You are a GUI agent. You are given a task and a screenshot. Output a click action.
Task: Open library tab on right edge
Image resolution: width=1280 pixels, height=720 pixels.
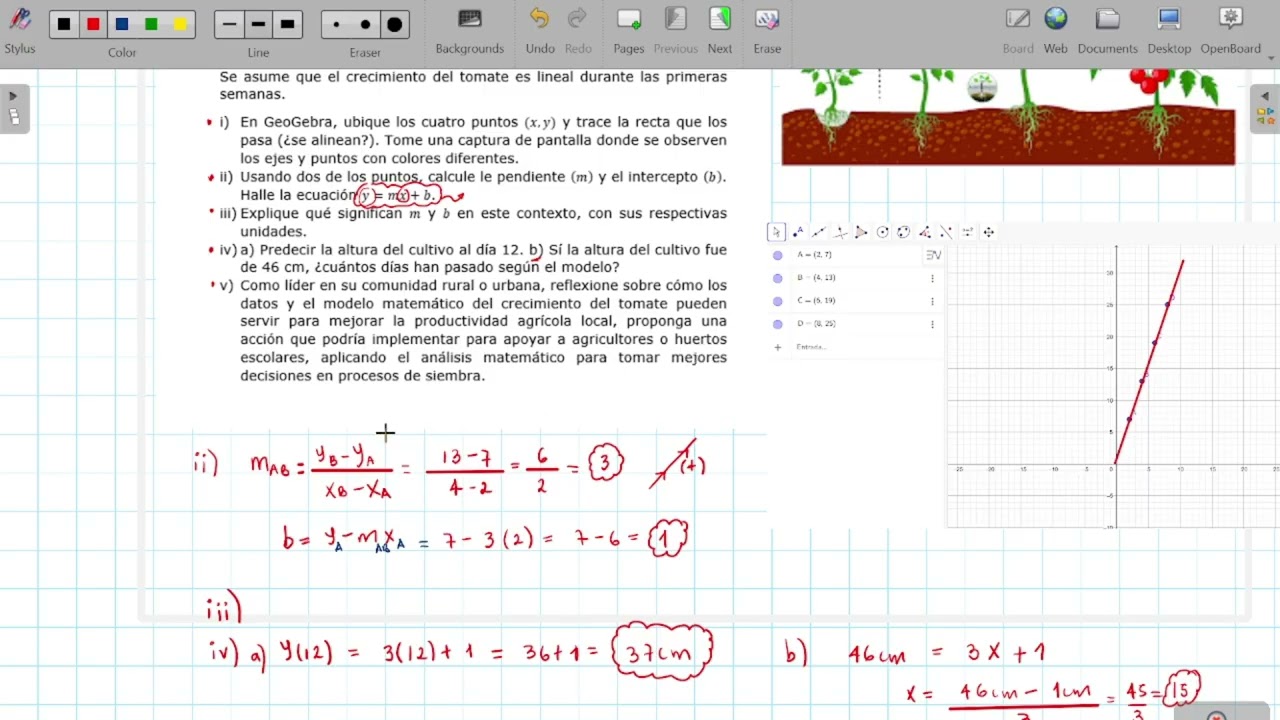pyautogui.click(x=1265, y=117)
